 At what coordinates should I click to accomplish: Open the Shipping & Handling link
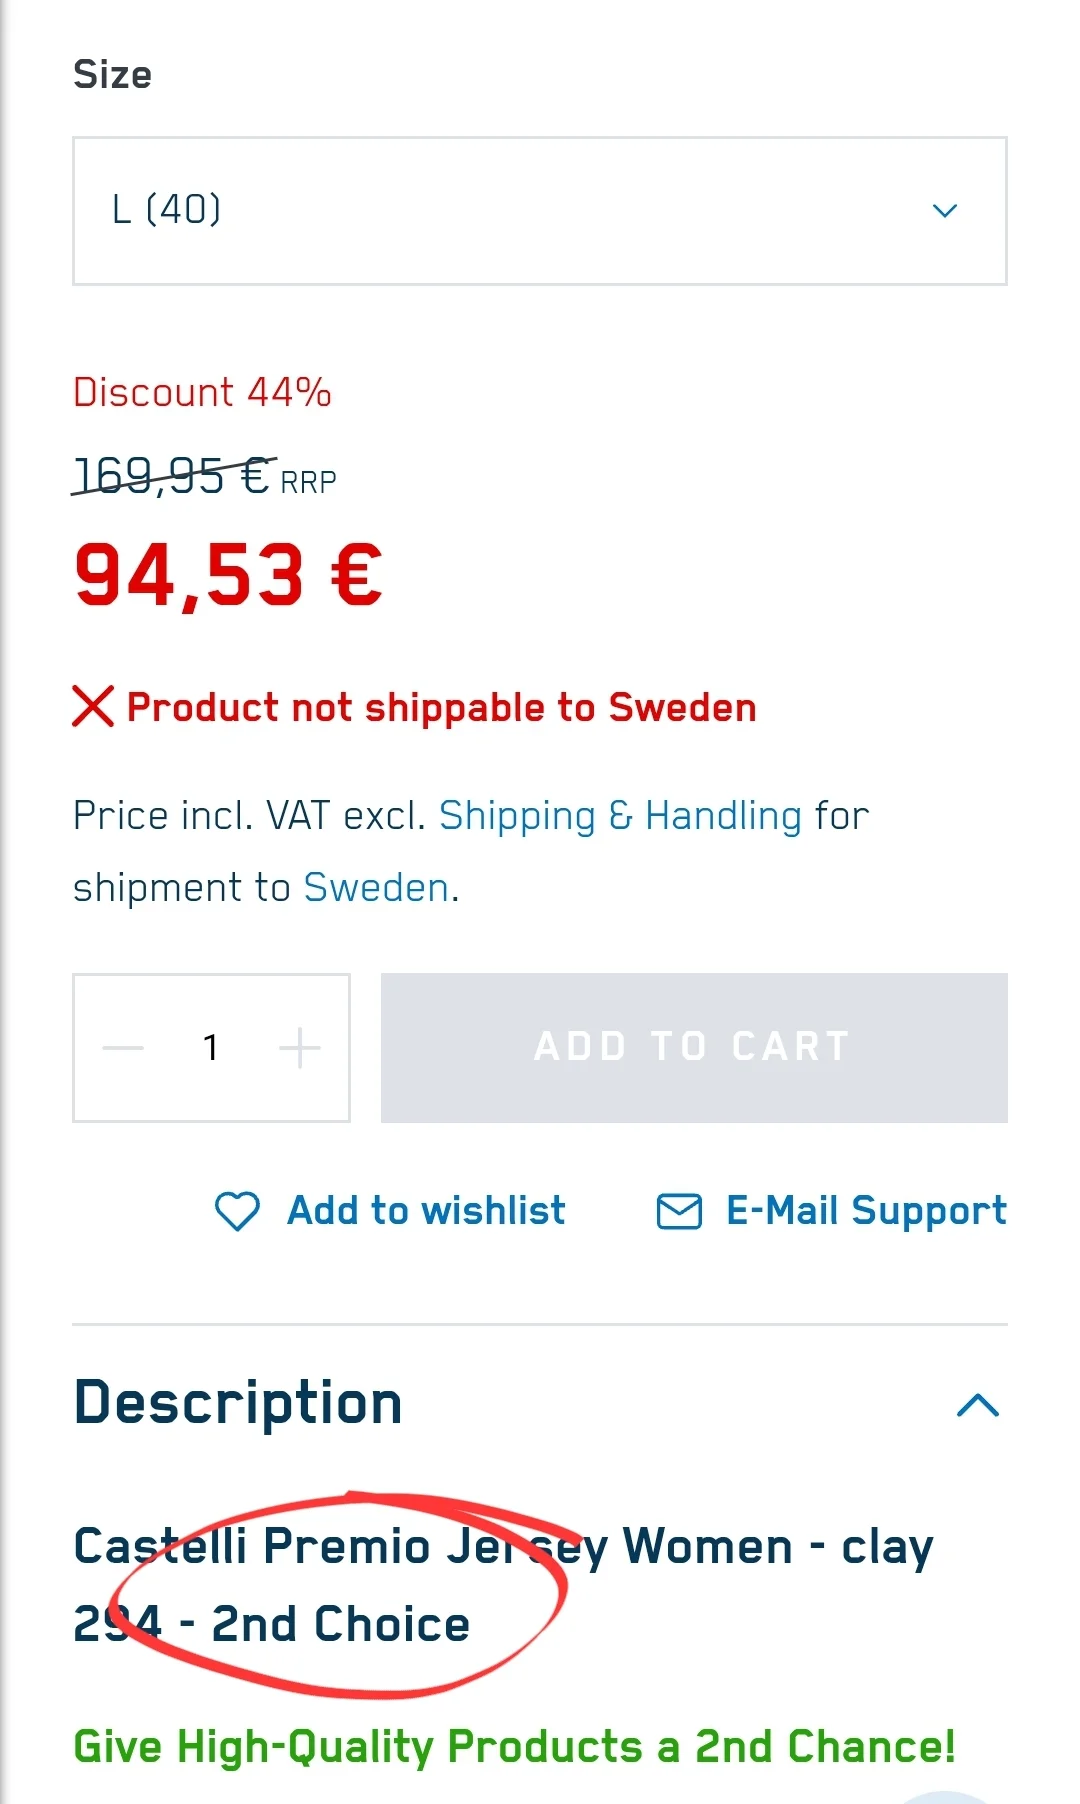pos(620,816)
